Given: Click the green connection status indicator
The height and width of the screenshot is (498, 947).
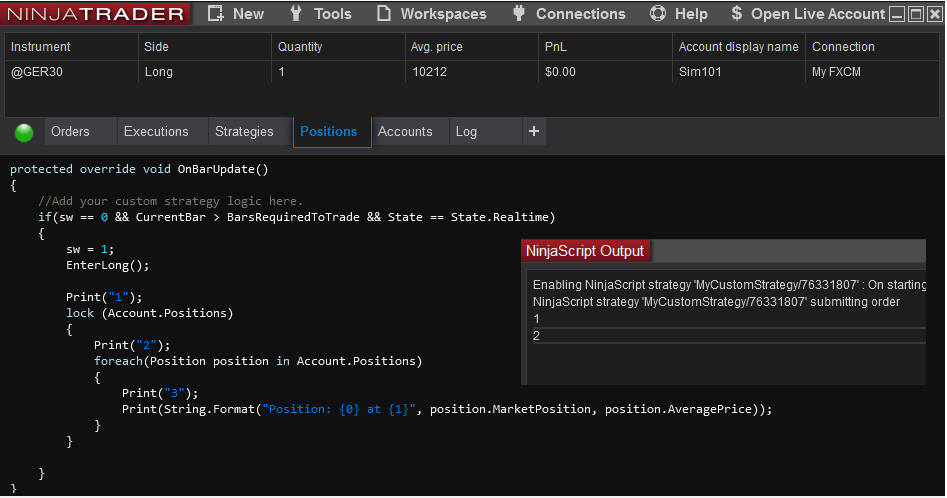Looking at the screenshot, I should pos(24,132).
